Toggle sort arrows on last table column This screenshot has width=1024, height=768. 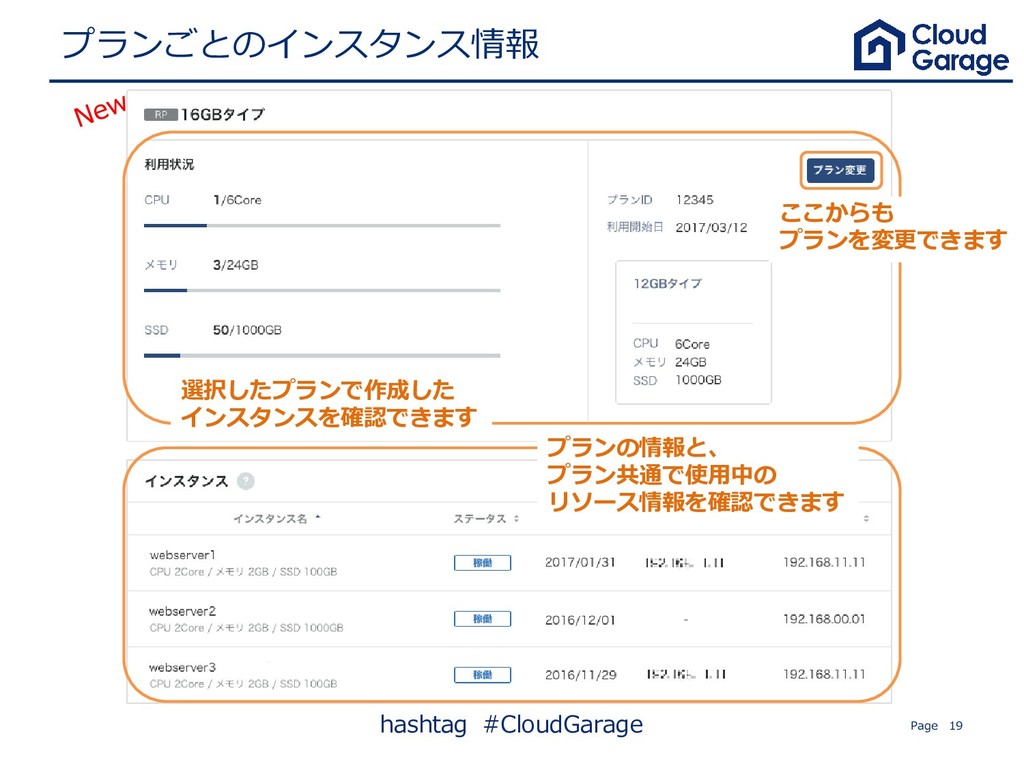coord(866,519)
